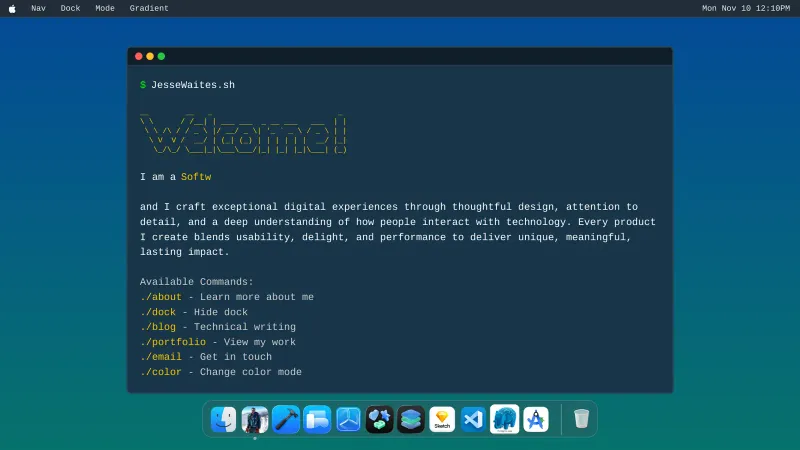The image size is (800, 450).
Task: Open Android Studio compass icon in dock
Action: [x=536, y=419]
